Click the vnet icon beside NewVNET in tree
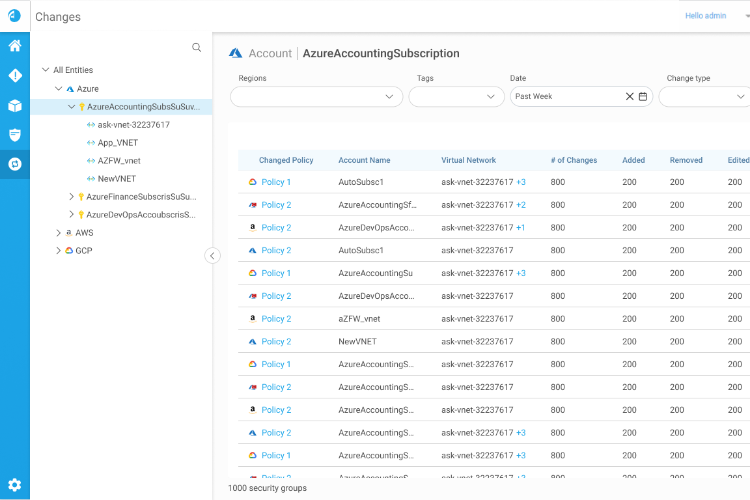 [x=91, y=179]
